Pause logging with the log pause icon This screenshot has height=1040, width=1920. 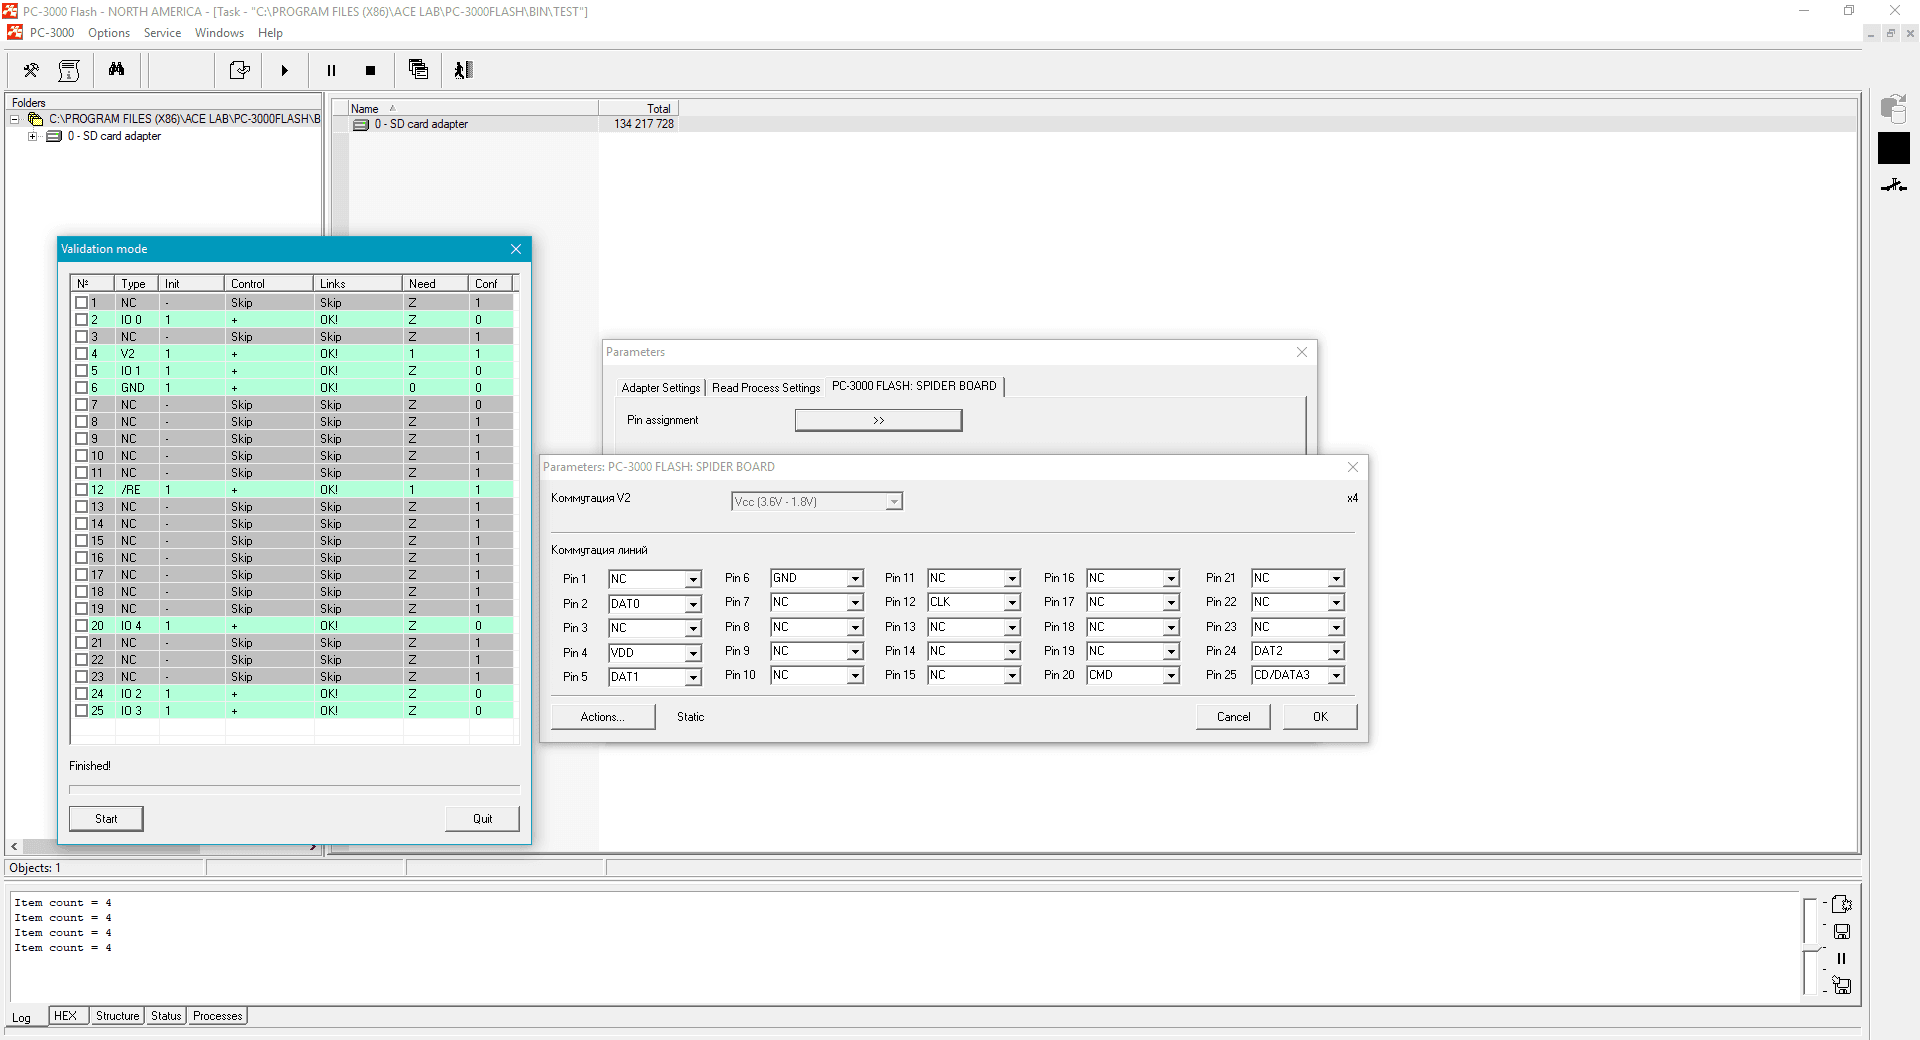[x=1841, y=958]
